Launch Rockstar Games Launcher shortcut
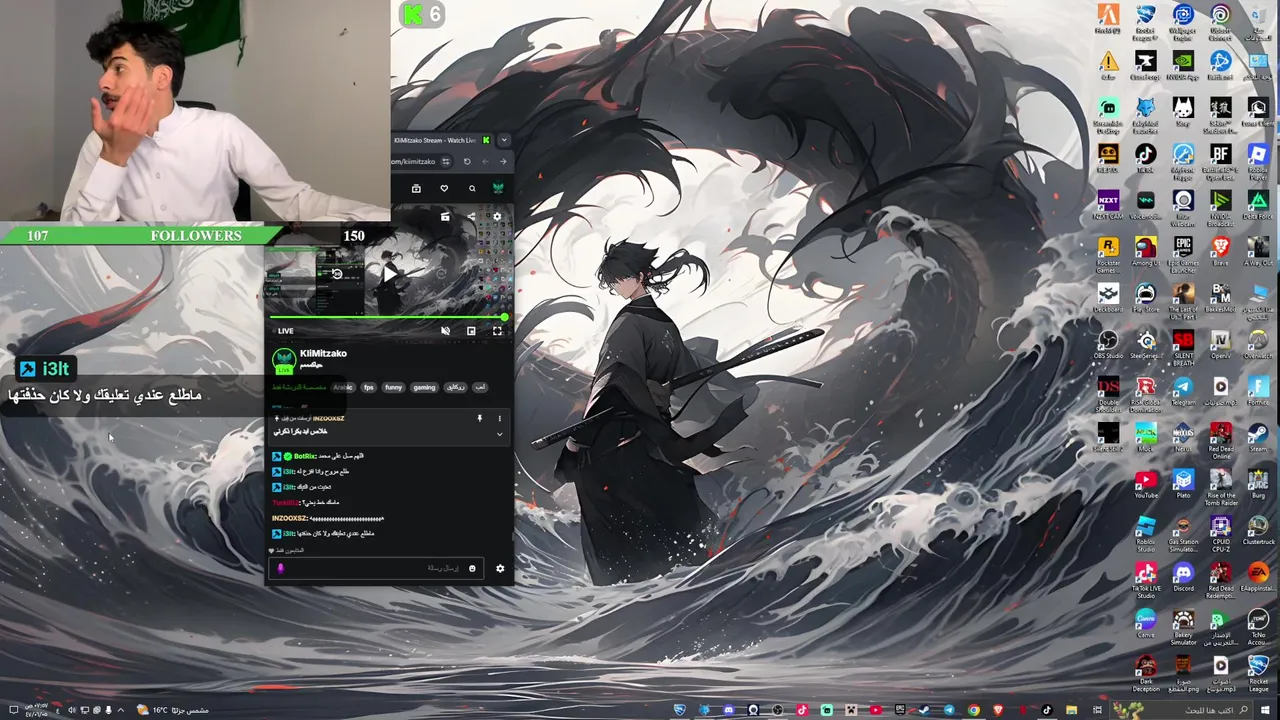The width and height of the screenshot is (1280, 720). [1108, 253]
